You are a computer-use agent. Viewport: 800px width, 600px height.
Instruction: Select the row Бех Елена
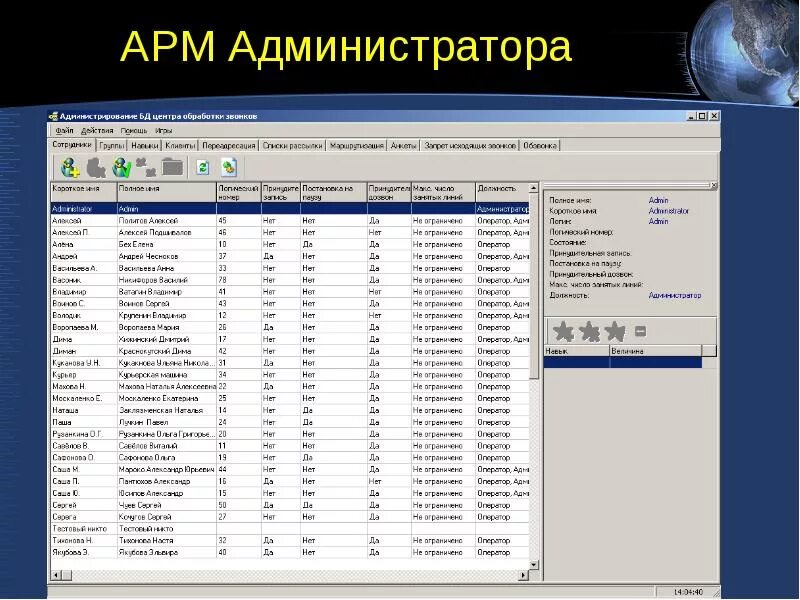click(x=289, y=244)
